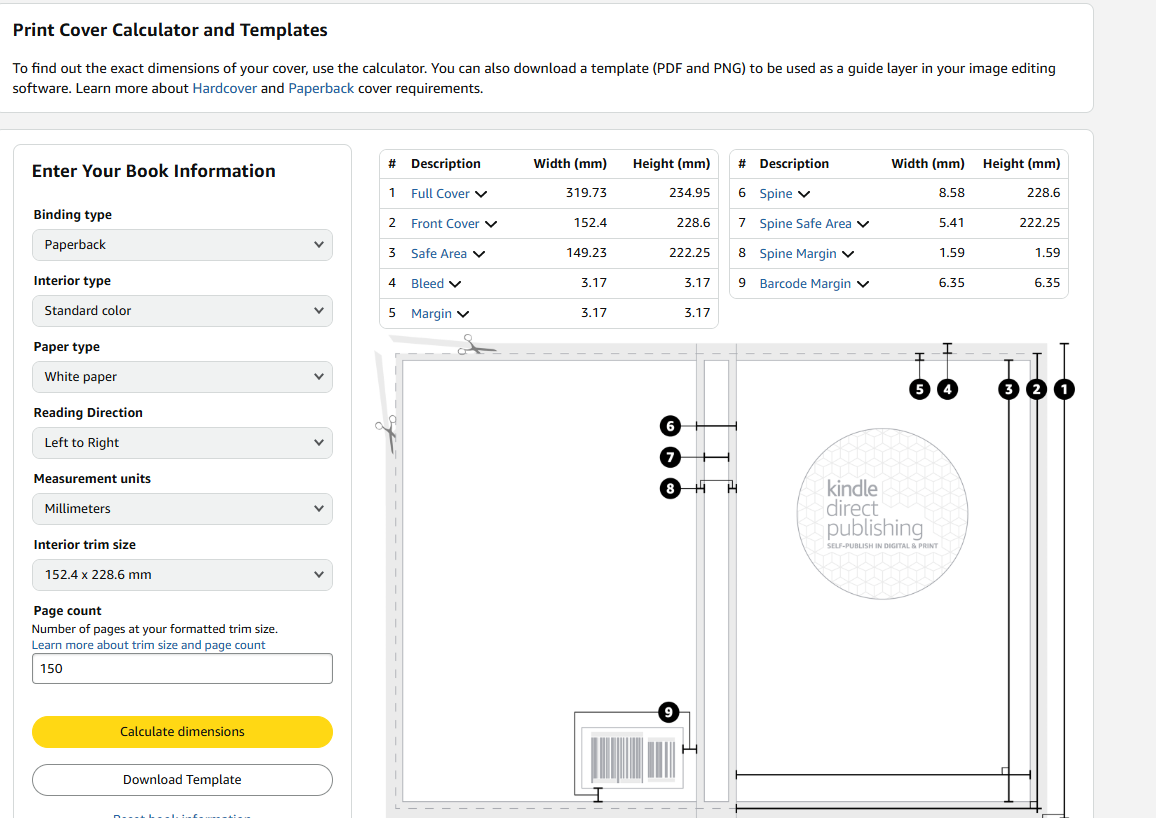Screen dimensions: 1156x818
Task: Change the Measurement units selection
Action: pyautogui.click(x=182, y=509)
